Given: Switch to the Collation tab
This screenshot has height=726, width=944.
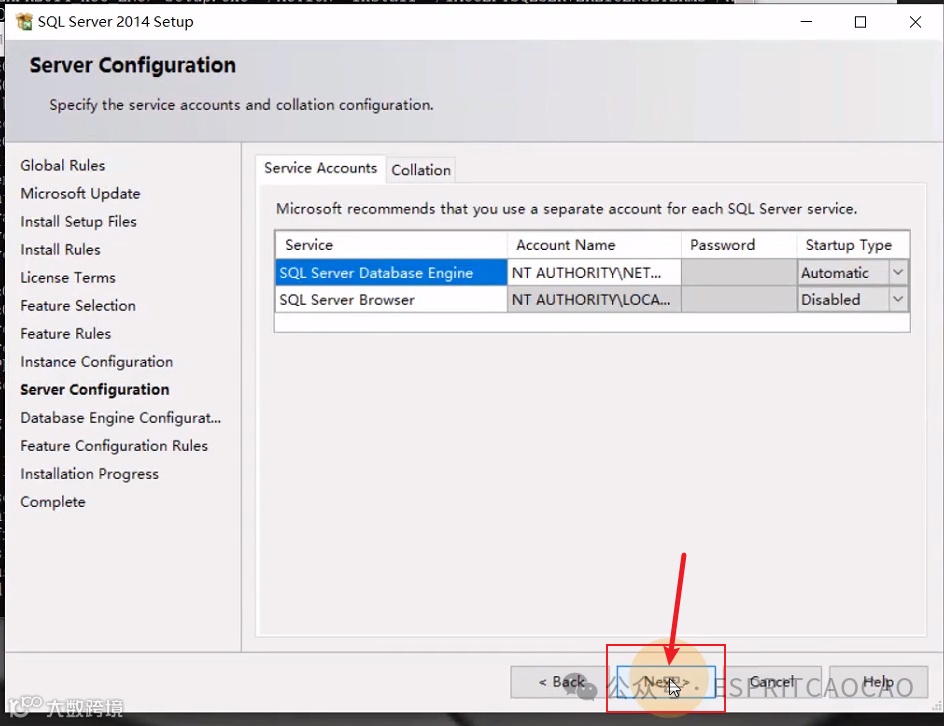Looking at the screenshot, I should pos(421,170).
